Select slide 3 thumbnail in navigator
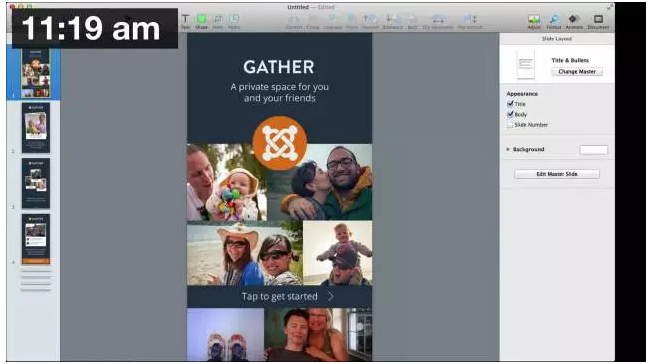This screenshot has height=364, width=650. 36,183
